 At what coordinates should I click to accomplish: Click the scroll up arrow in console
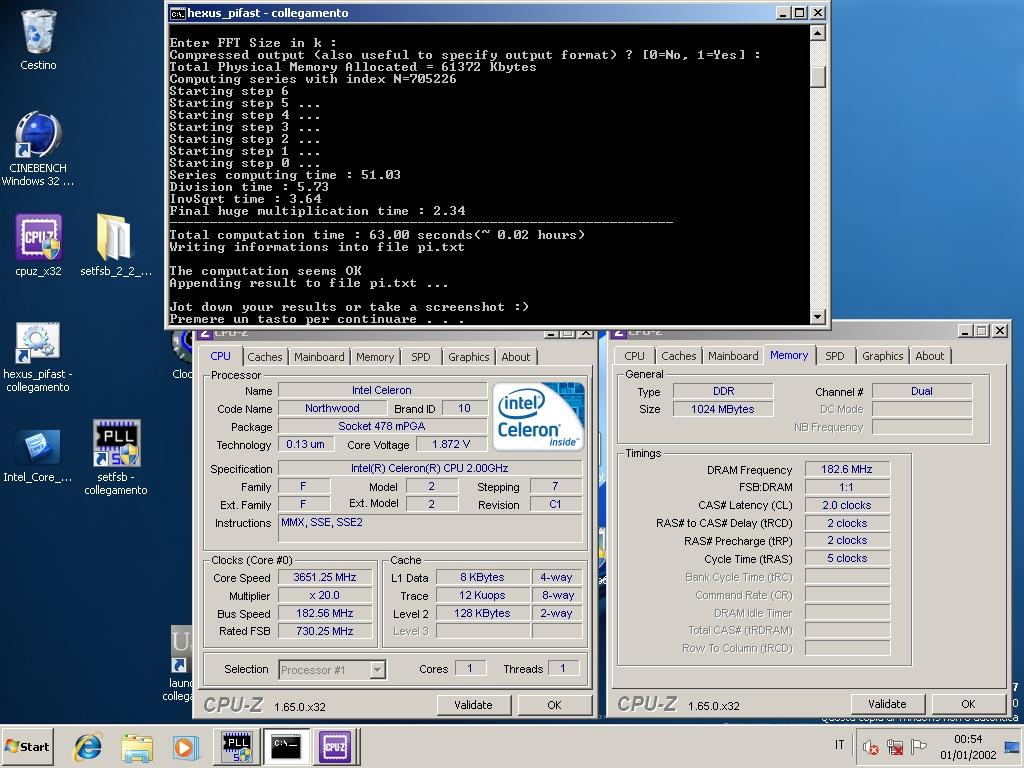(x=818, y=33)
